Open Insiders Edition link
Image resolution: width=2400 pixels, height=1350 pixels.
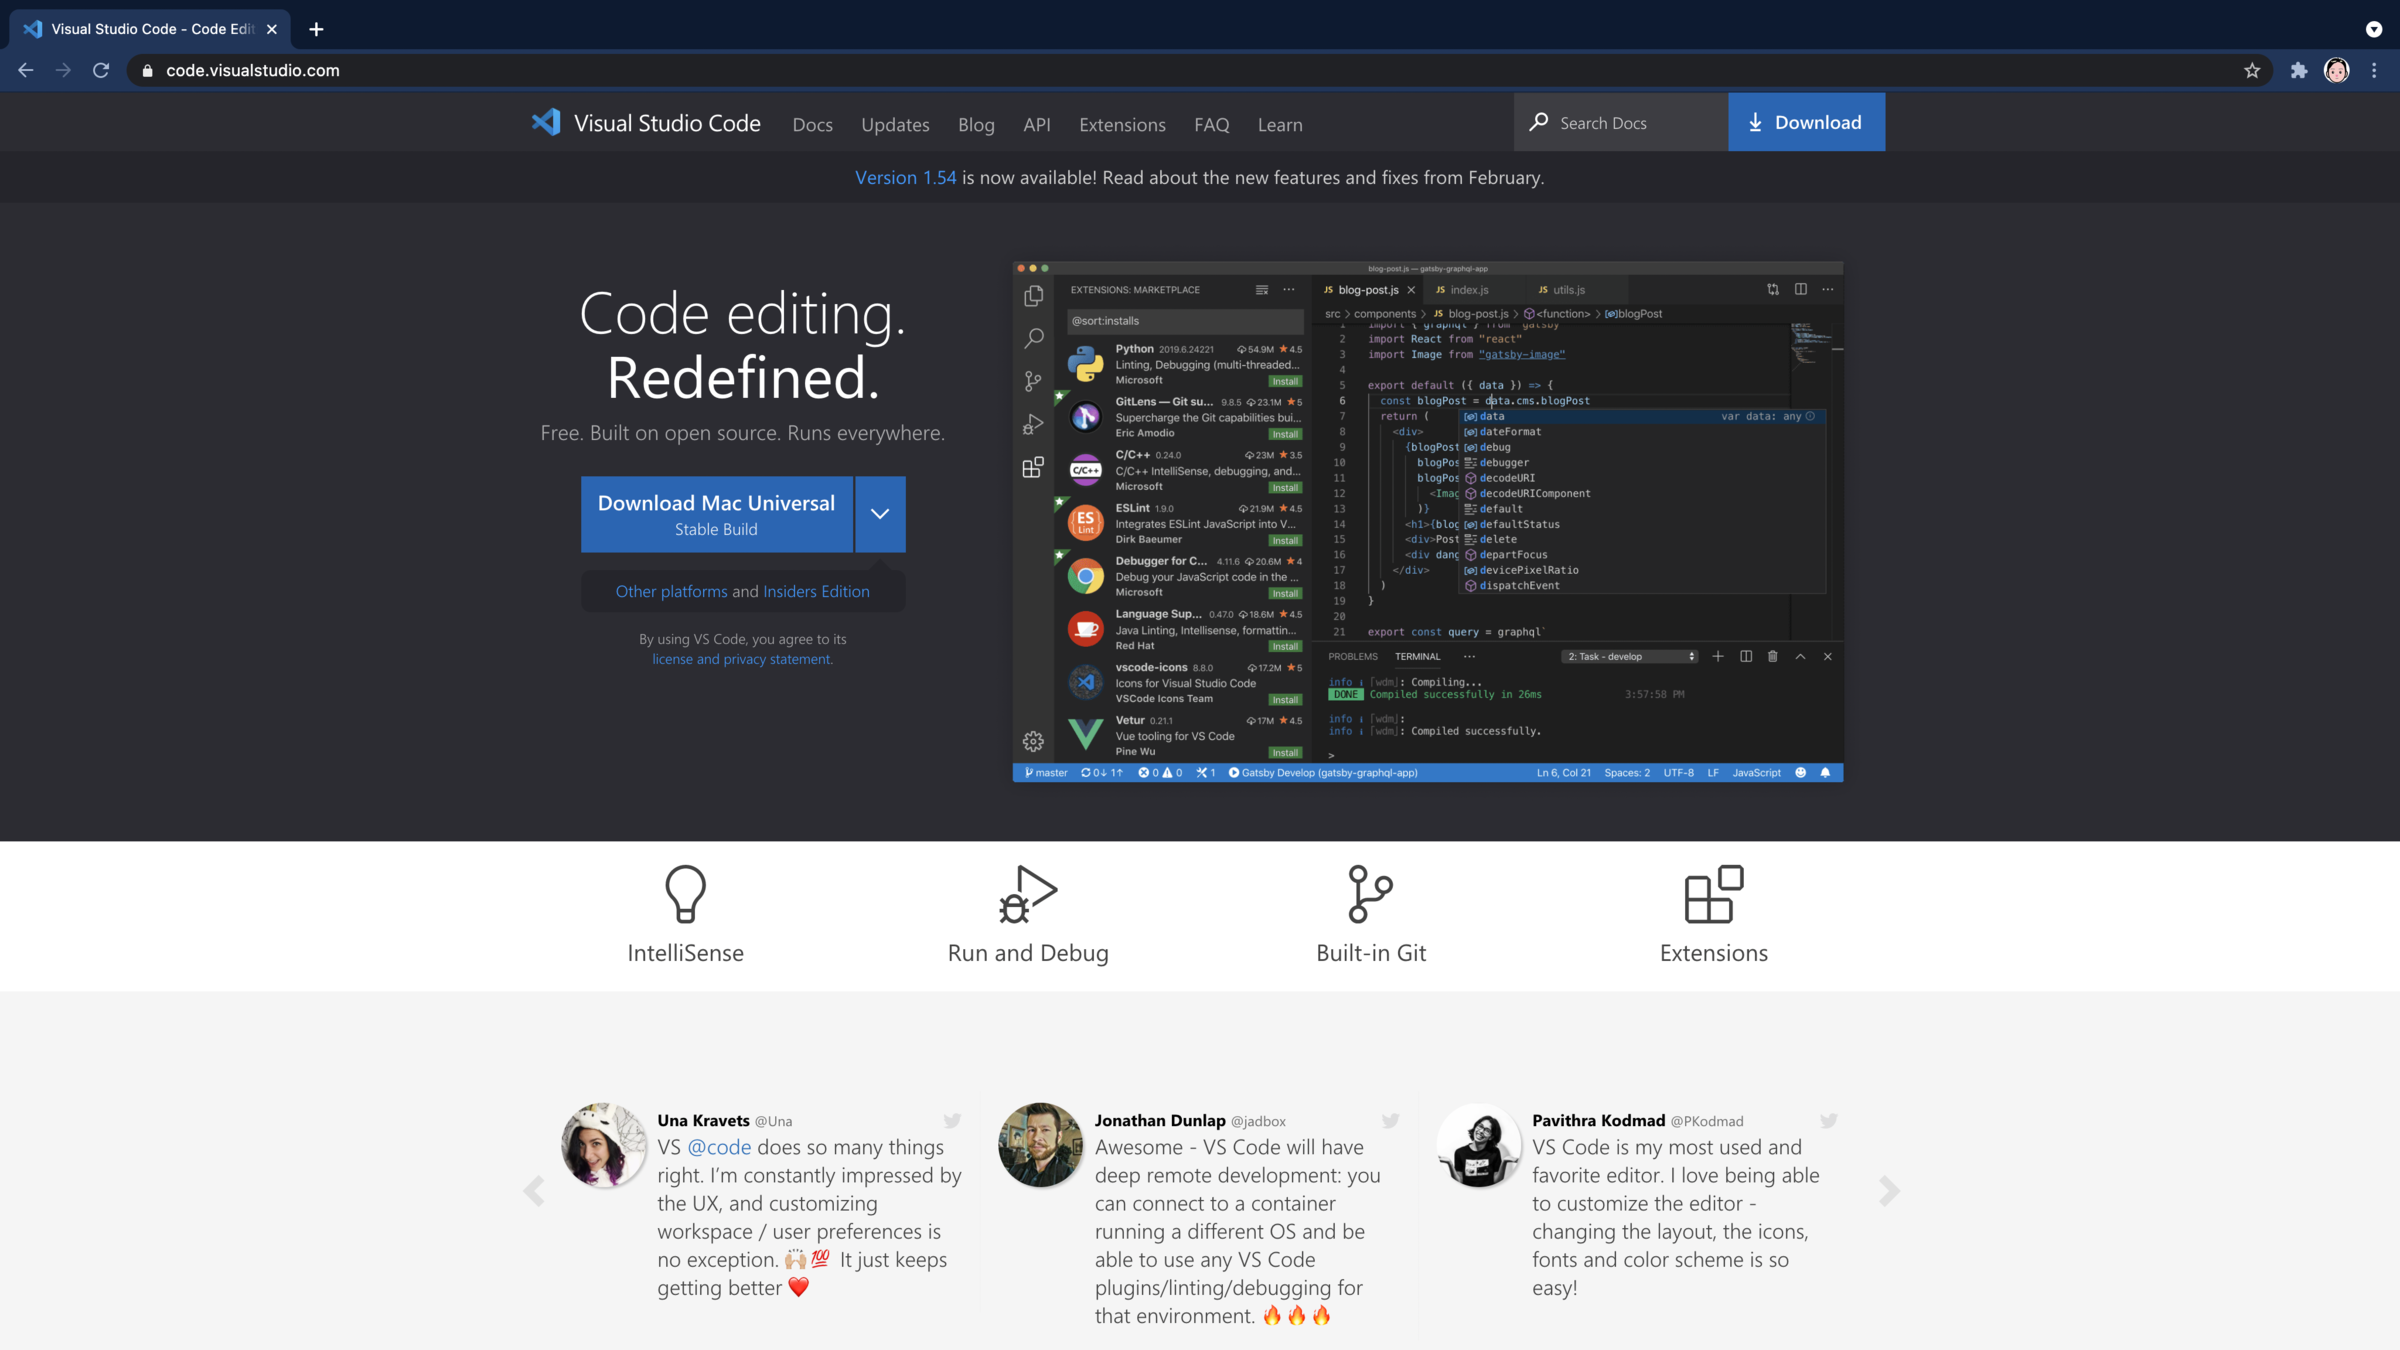click(x=816, y=591)
